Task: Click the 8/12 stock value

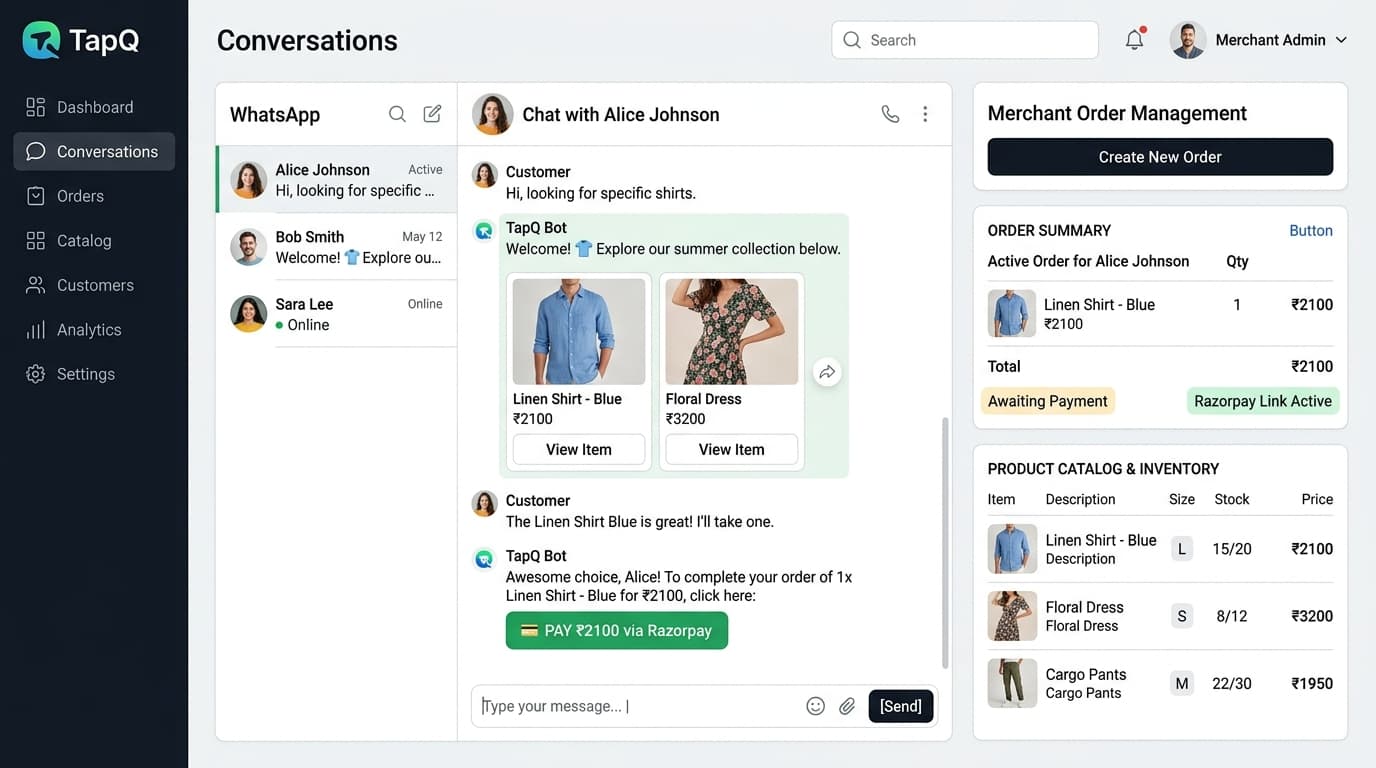Action: [x=1232, y=617]
